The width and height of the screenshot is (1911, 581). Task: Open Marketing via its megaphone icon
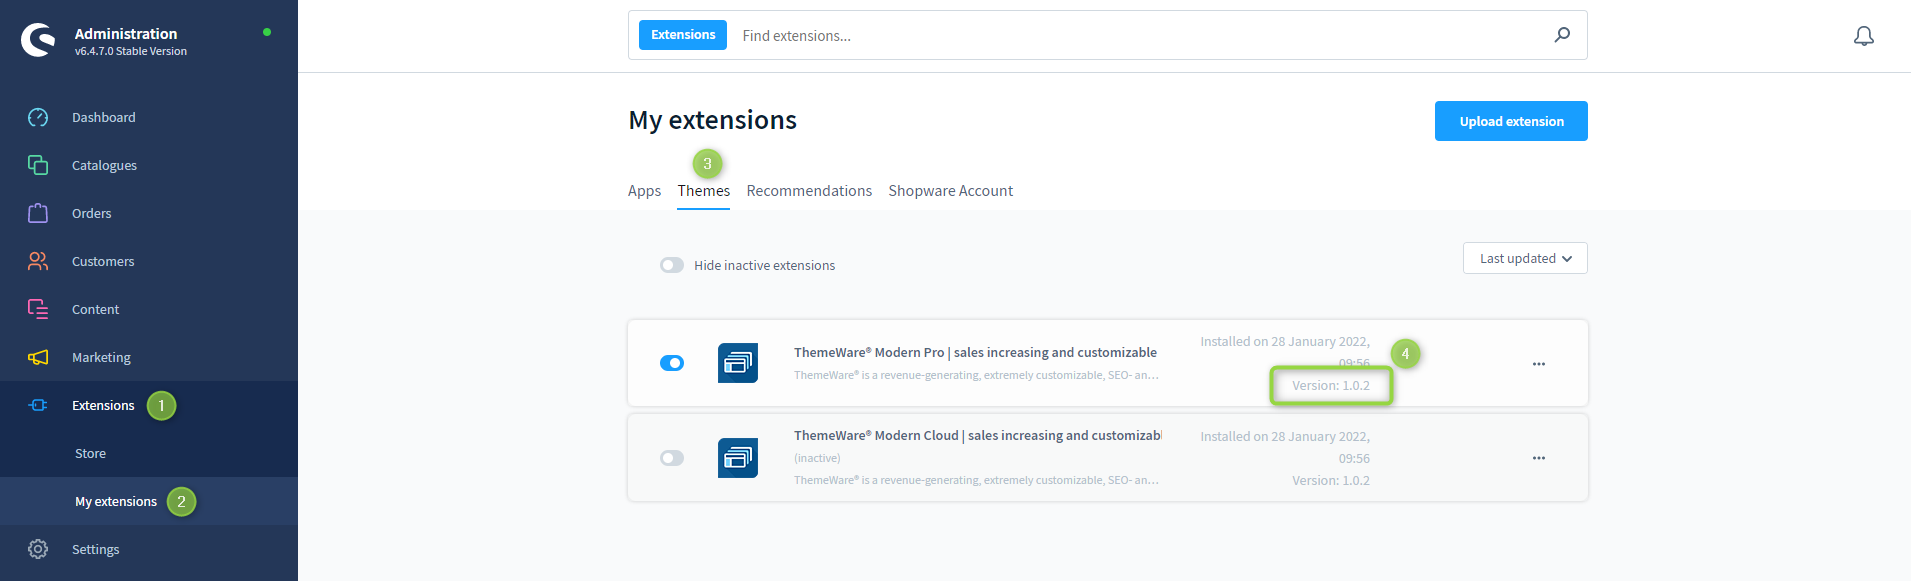point(38,357)
